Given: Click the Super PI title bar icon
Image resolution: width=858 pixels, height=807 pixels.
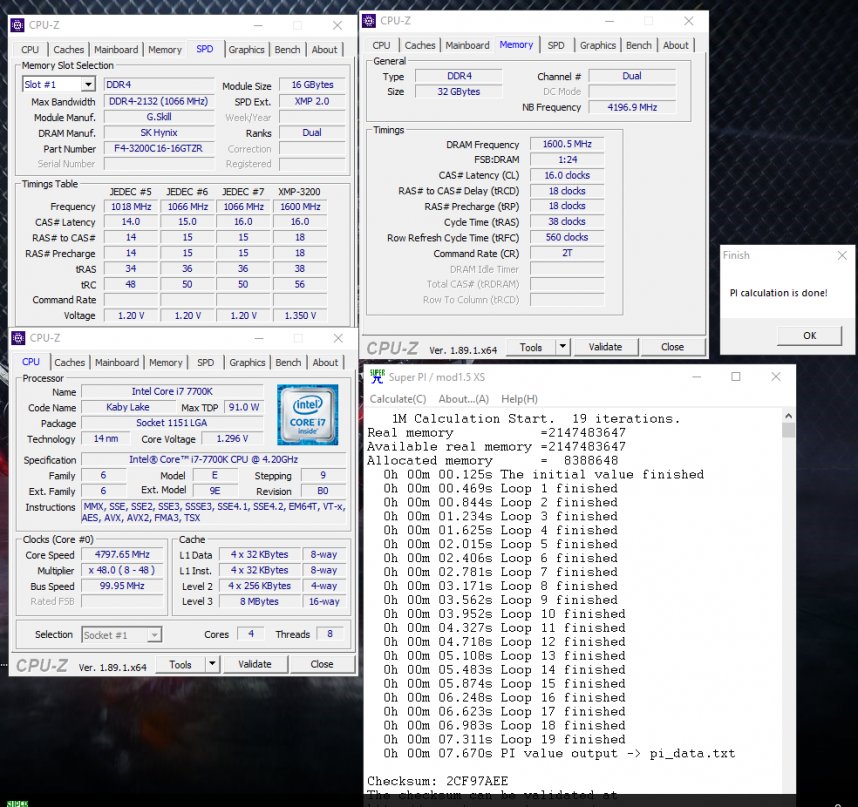Looking at the screenshot, I should pos(376,377).
